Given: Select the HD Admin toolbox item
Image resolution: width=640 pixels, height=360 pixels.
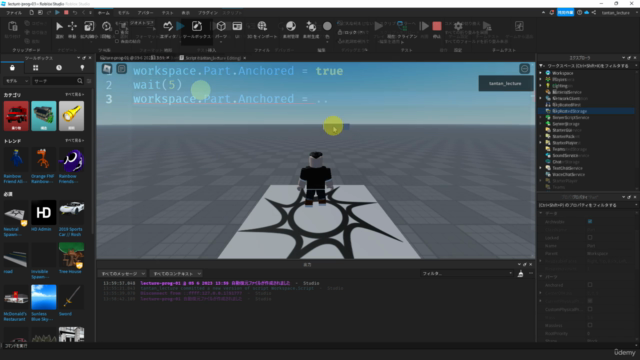Looking at the screenshot, I should 43,216.
